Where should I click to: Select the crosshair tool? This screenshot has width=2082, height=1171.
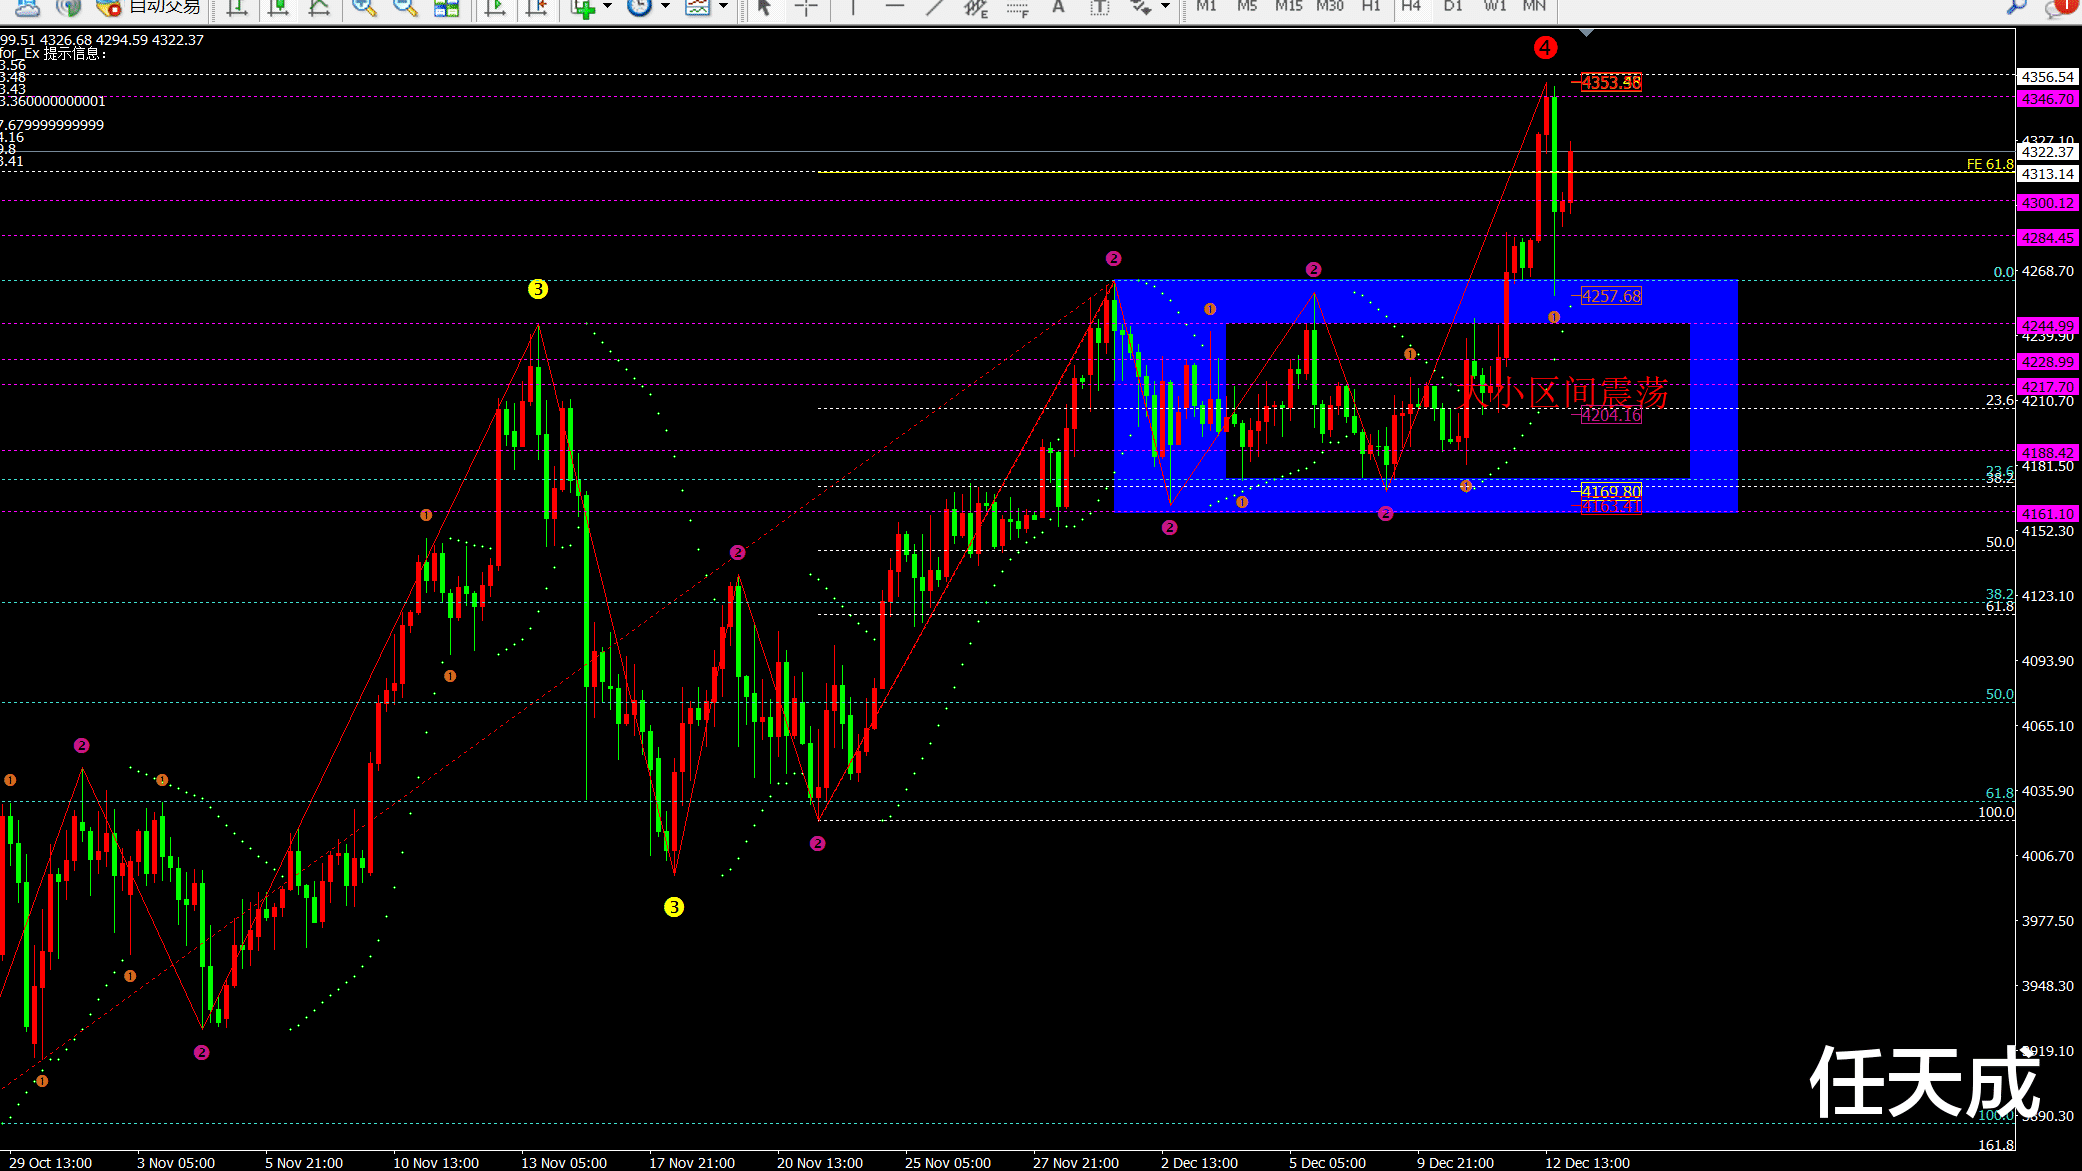click(806, 7)
